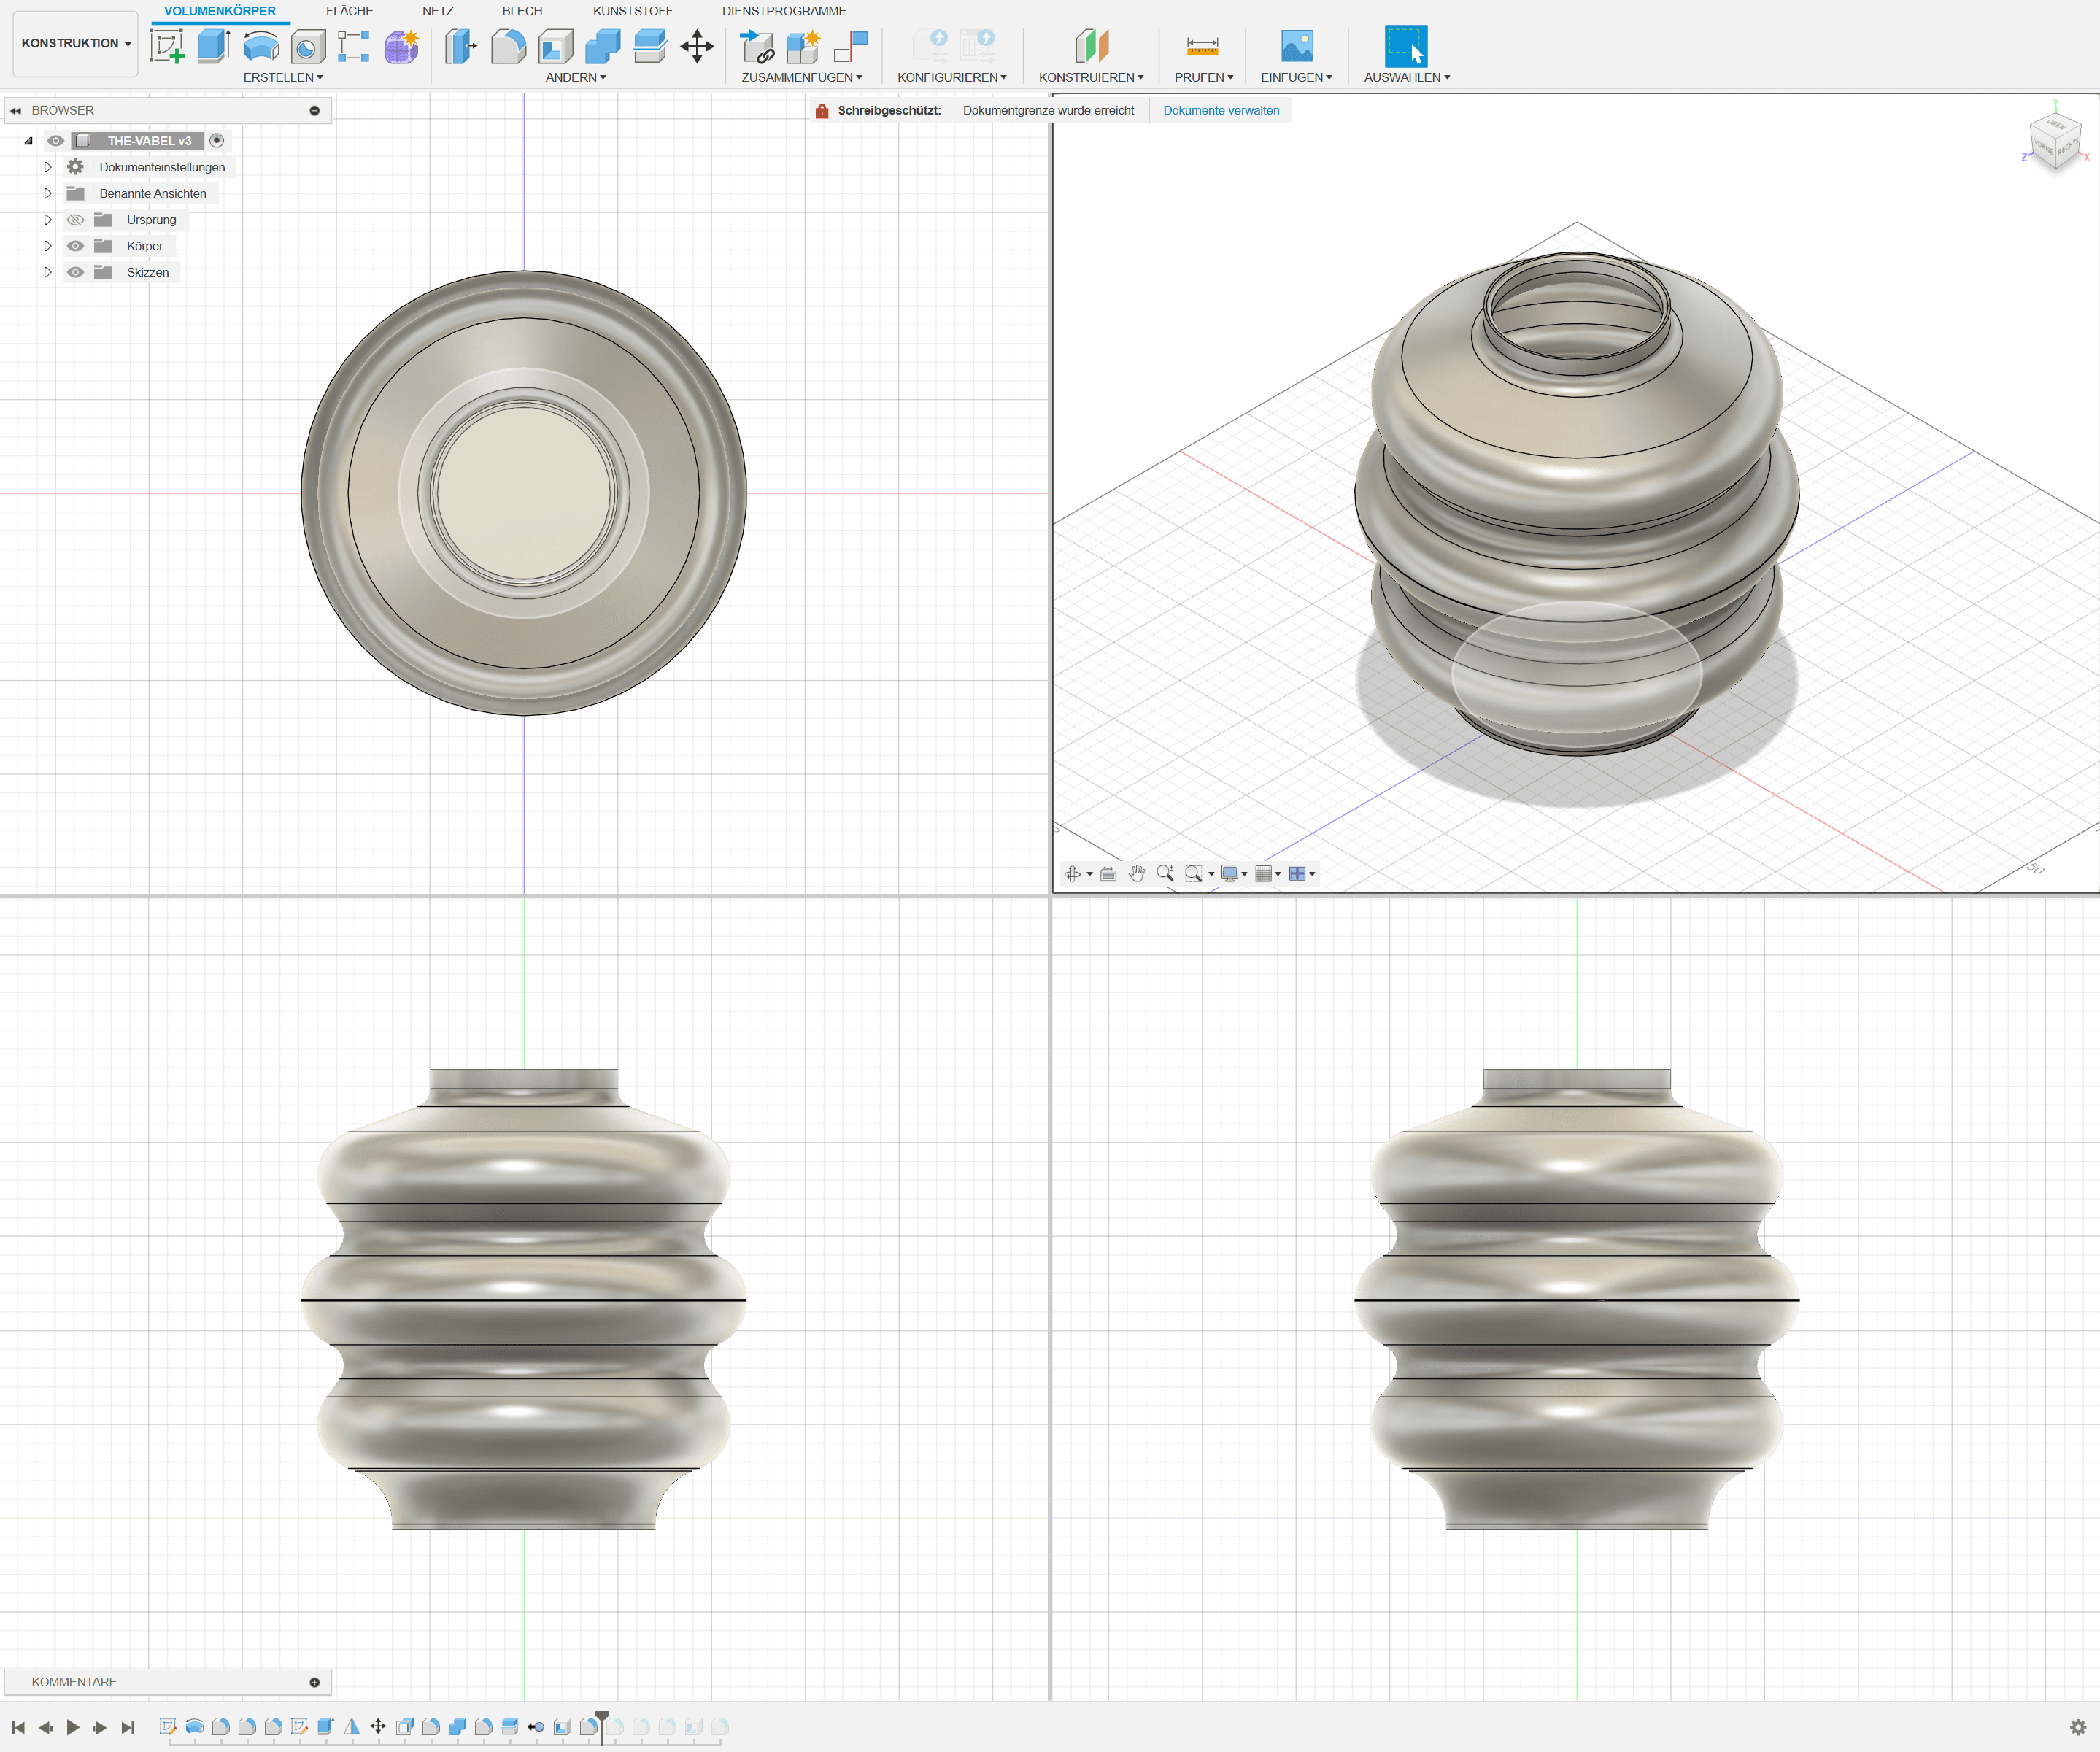Screen dimensions: 2100x1752
Task: Show the hidden Ursprung folder
Action: tap(75, 220)
